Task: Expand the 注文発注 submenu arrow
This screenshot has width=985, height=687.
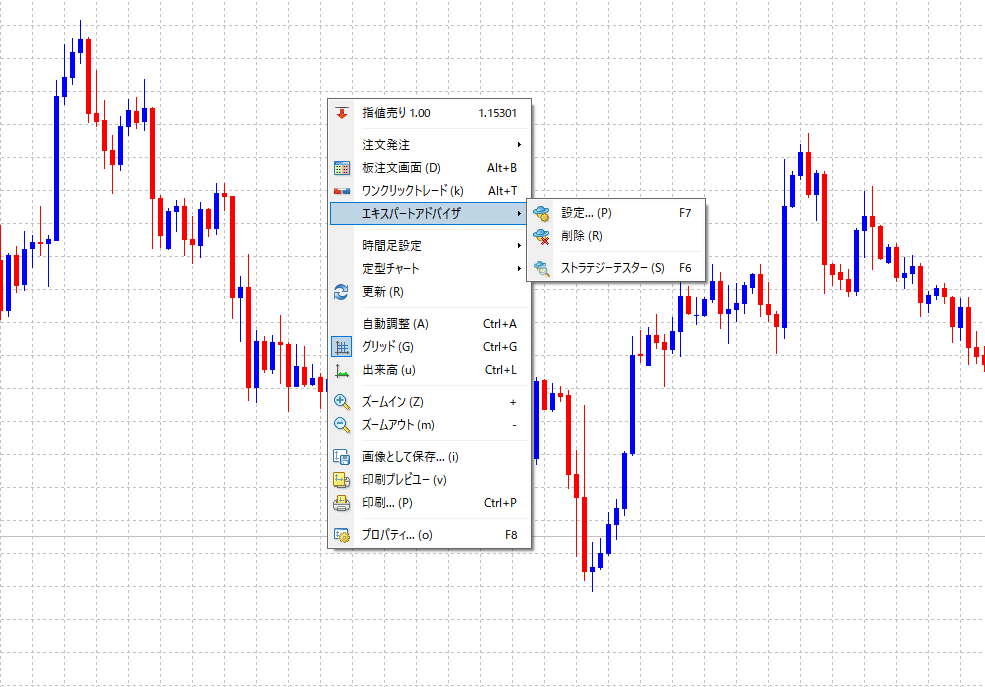Action: [519, 145]
